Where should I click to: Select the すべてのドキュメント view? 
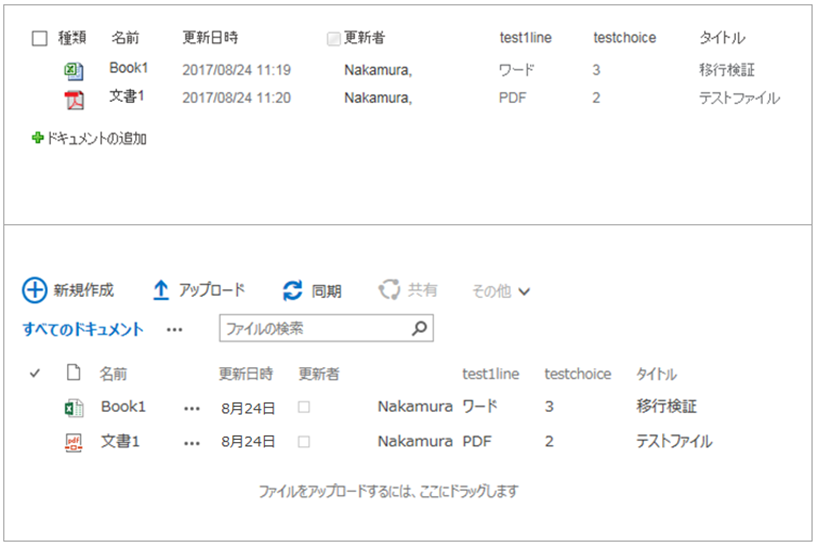83,329
